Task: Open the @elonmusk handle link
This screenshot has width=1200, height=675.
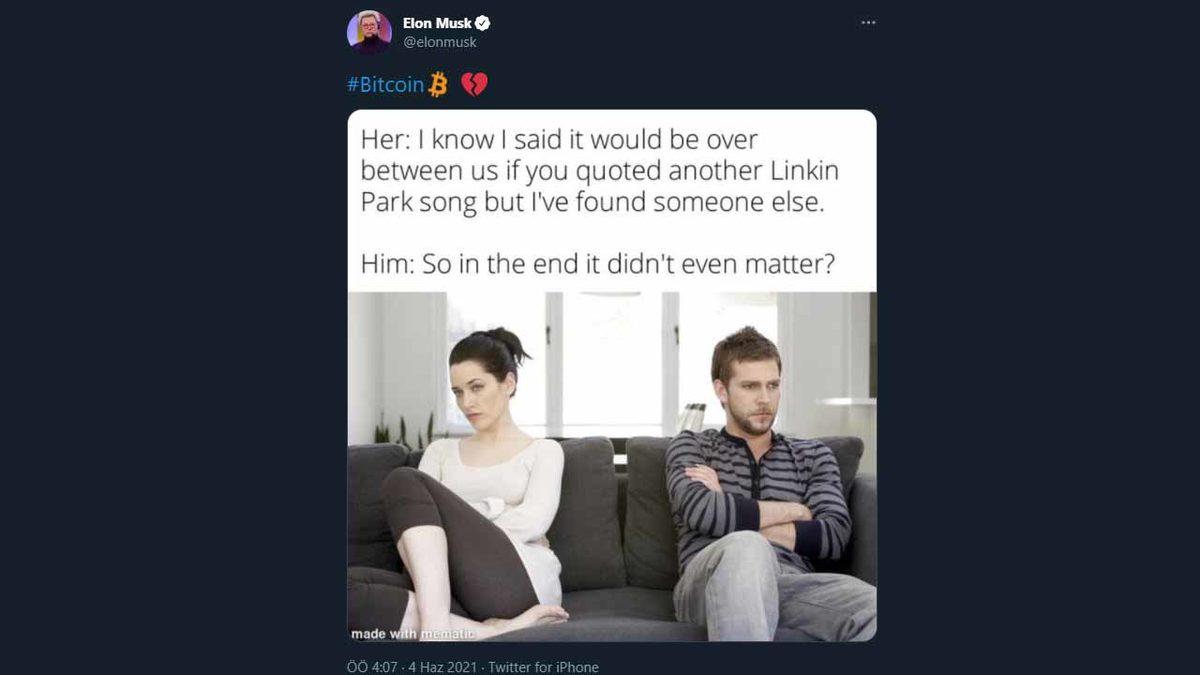Action: 439,42
